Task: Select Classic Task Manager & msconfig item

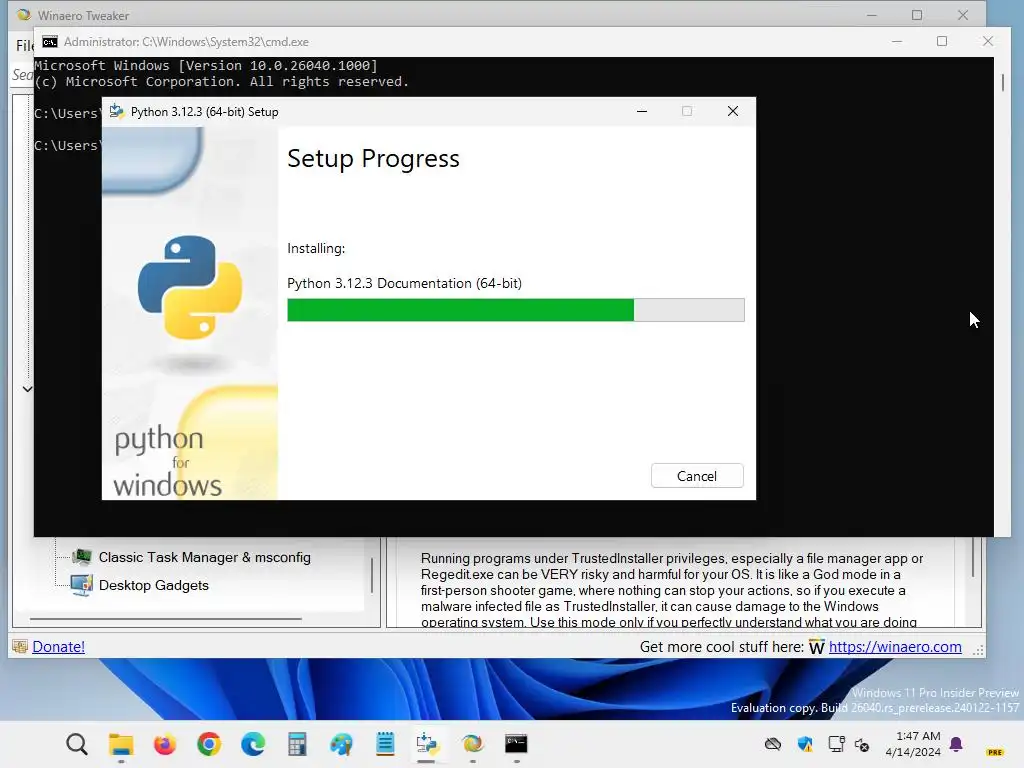Action: (204, 557)
